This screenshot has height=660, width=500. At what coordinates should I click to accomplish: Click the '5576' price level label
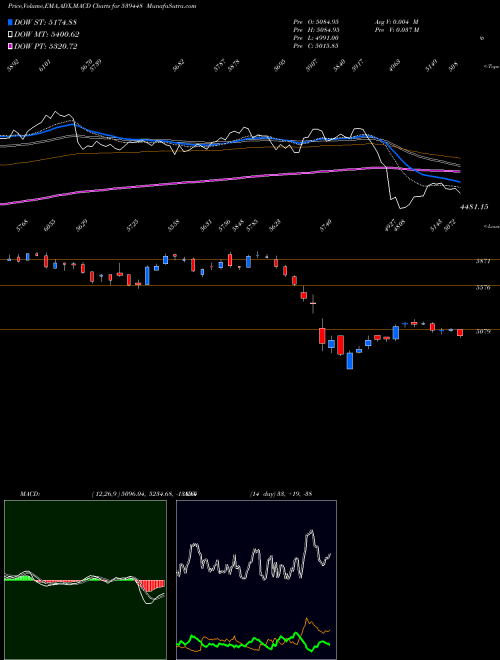point(483,288)
